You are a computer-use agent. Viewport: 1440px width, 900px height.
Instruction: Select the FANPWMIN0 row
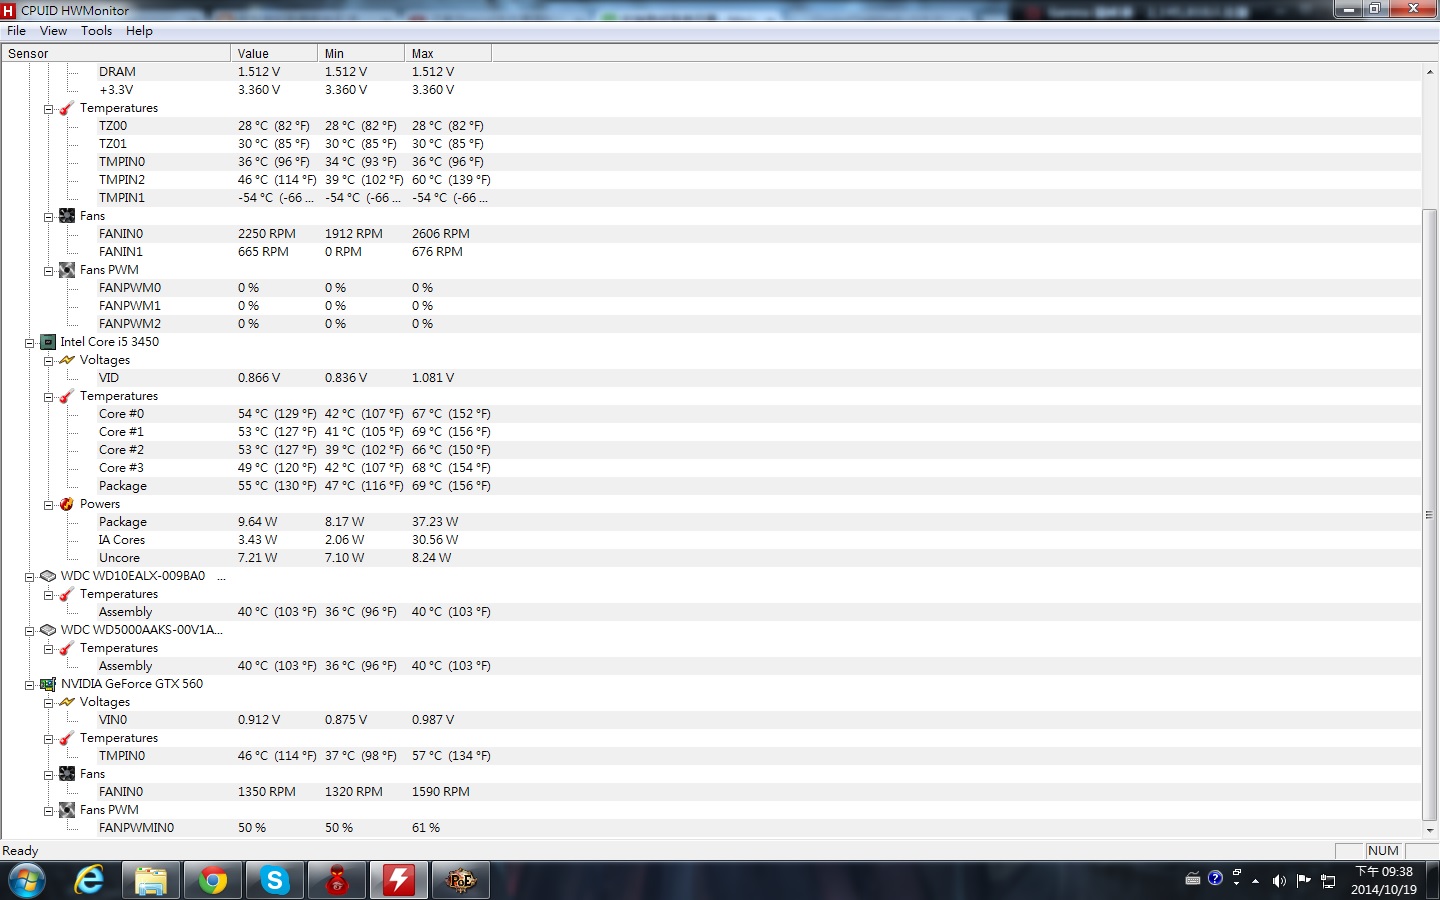(711, 828)
